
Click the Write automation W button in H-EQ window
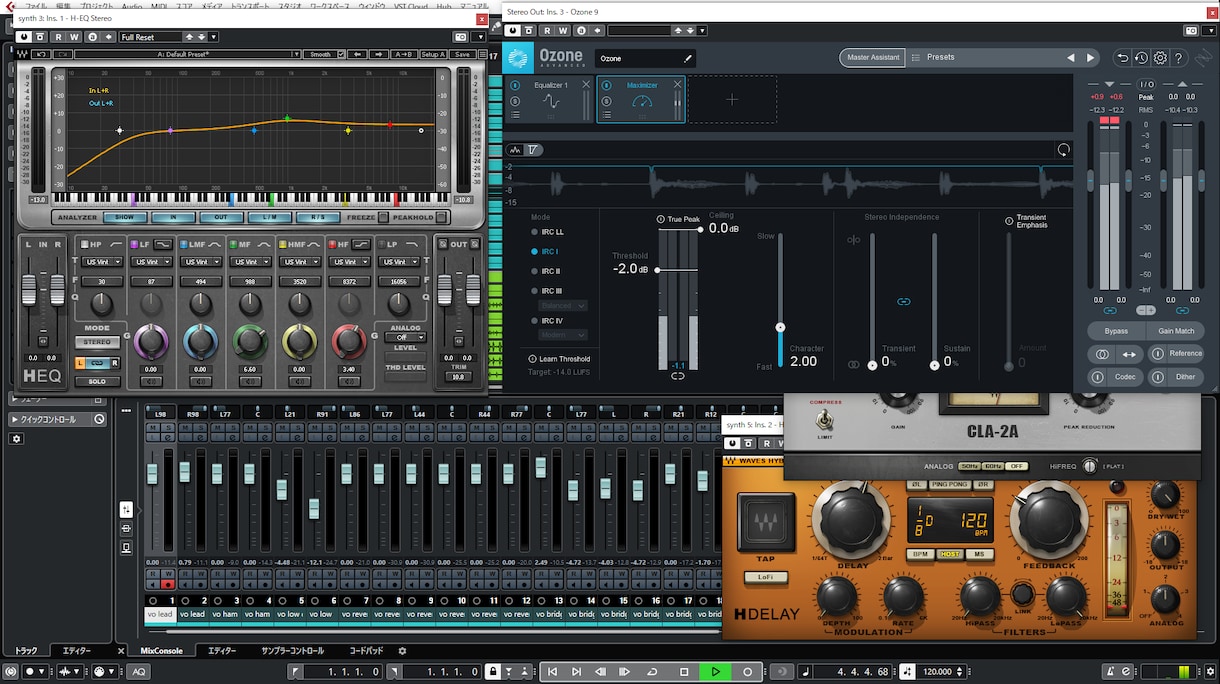pos(72,37)
